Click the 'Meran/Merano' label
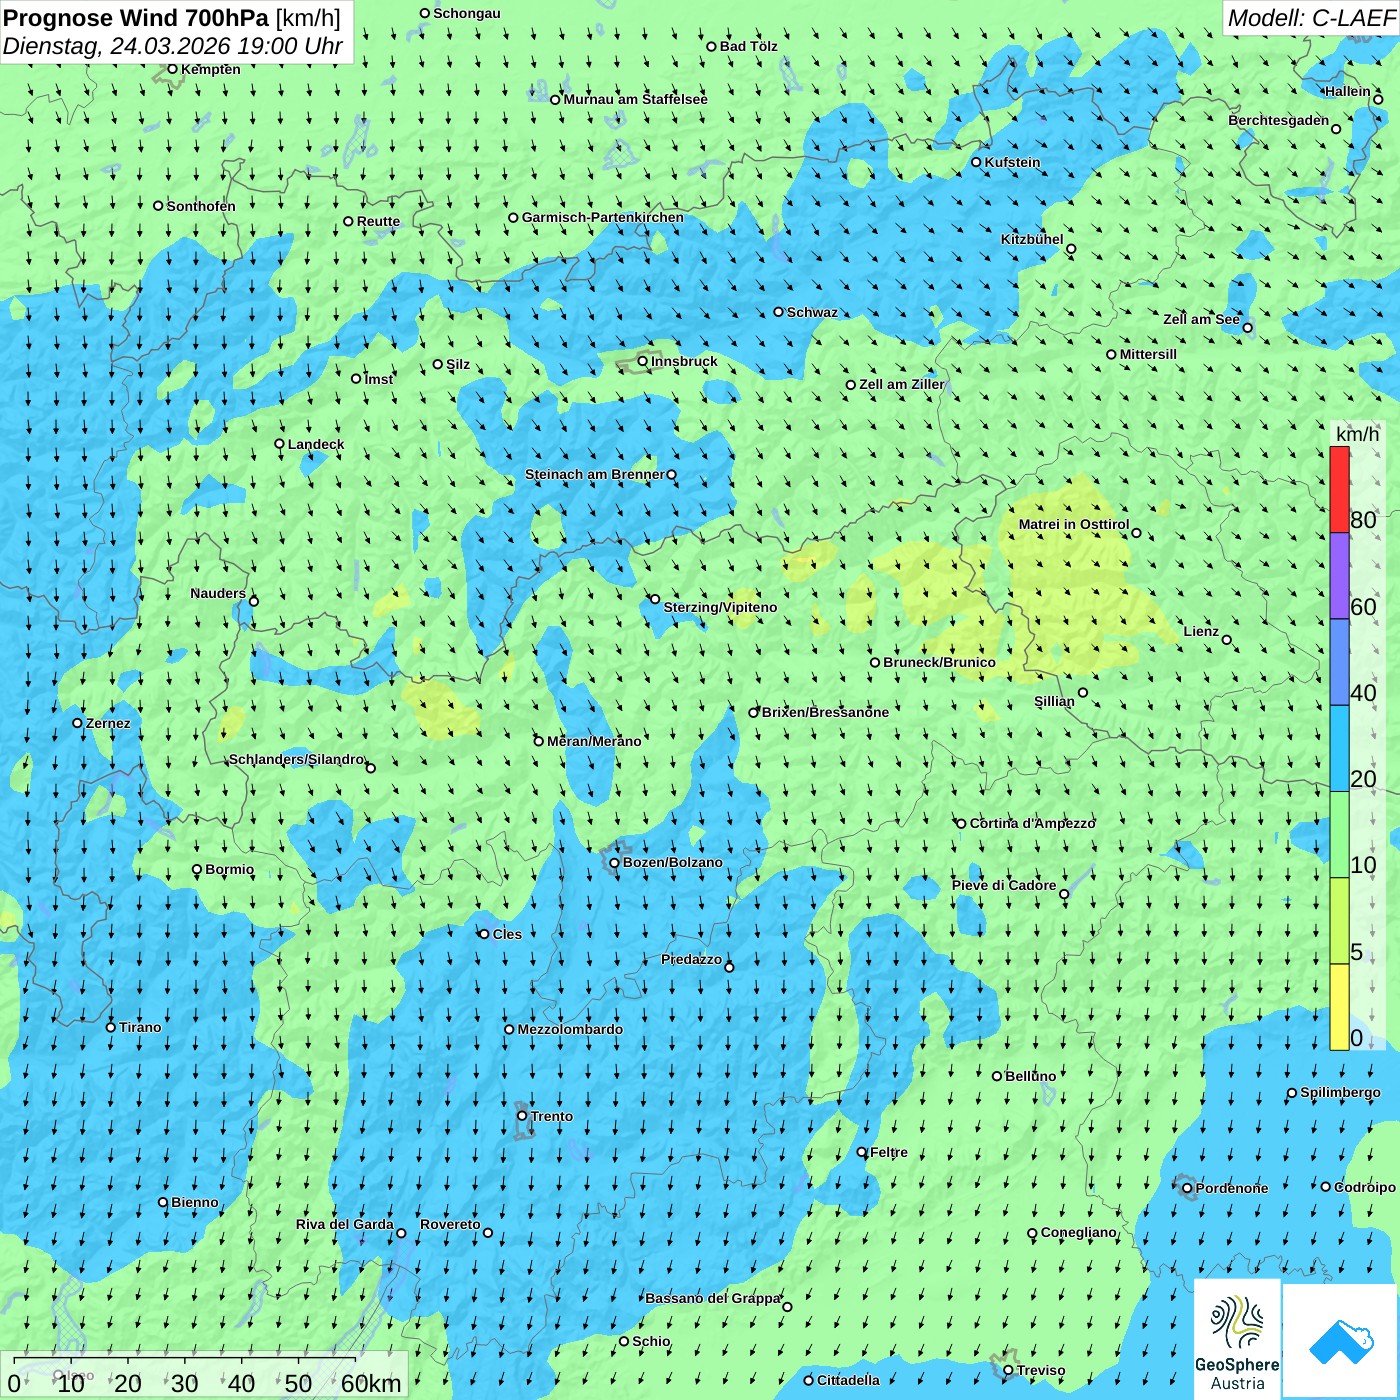The height and width of the screenshot is (1400, 1400). pos(594,741)
